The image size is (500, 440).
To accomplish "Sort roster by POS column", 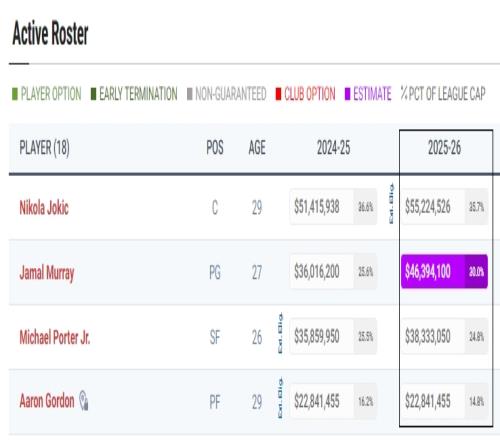I will tap(215, 147).
